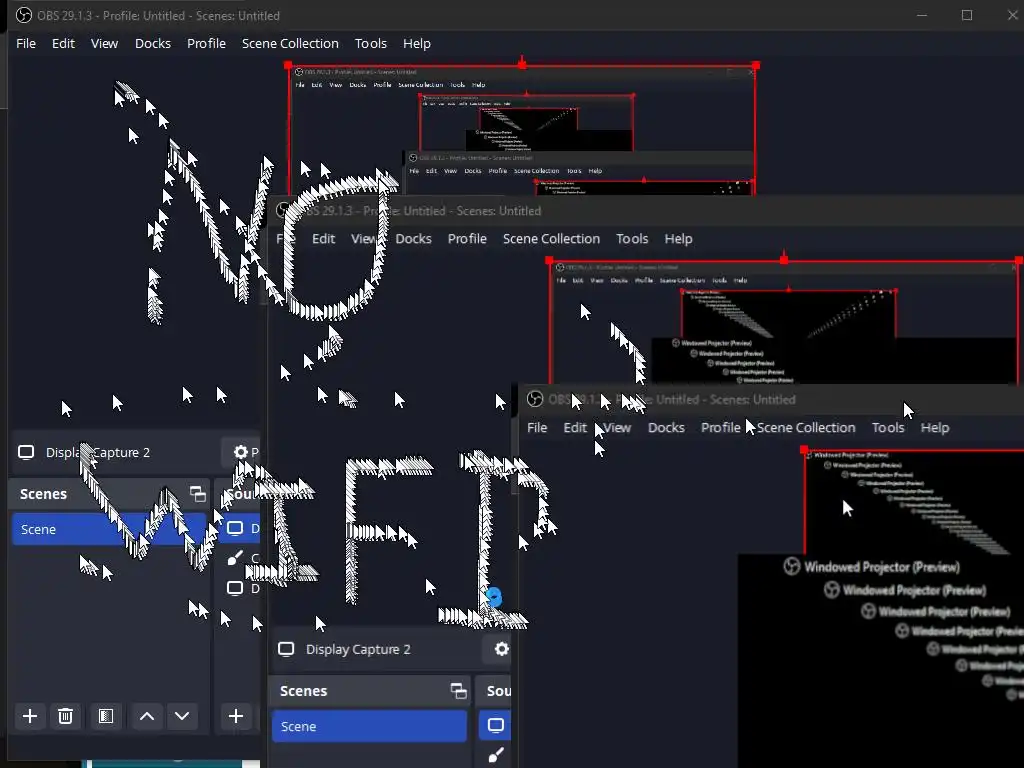Open scene filters icon in Scenes toolbar
The width and height of the screenshot is (1024, 768).
(106, 716)
